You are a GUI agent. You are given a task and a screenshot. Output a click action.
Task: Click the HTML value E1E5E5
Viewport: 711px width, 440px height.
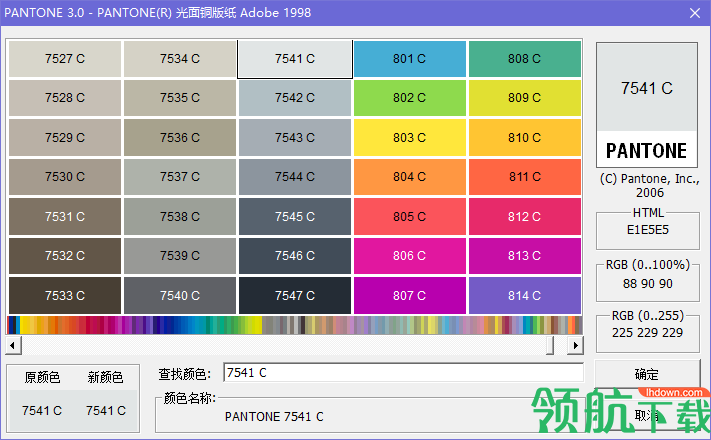648,230
